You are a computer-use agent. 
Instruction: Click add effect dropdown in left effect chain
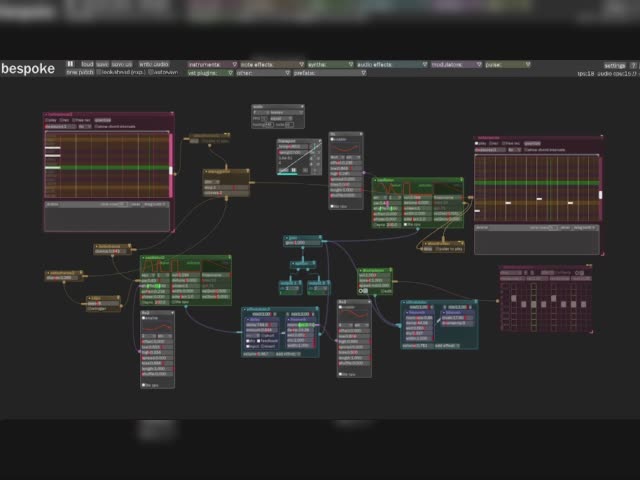(x=288, y=354)
